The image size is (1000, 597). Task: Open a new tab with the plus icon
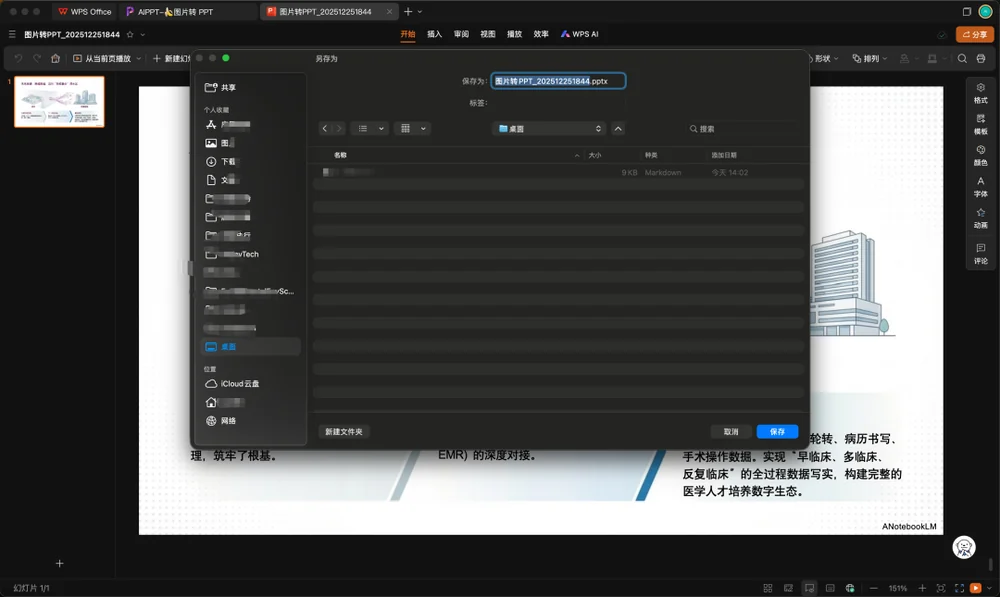tap(408, 11)
